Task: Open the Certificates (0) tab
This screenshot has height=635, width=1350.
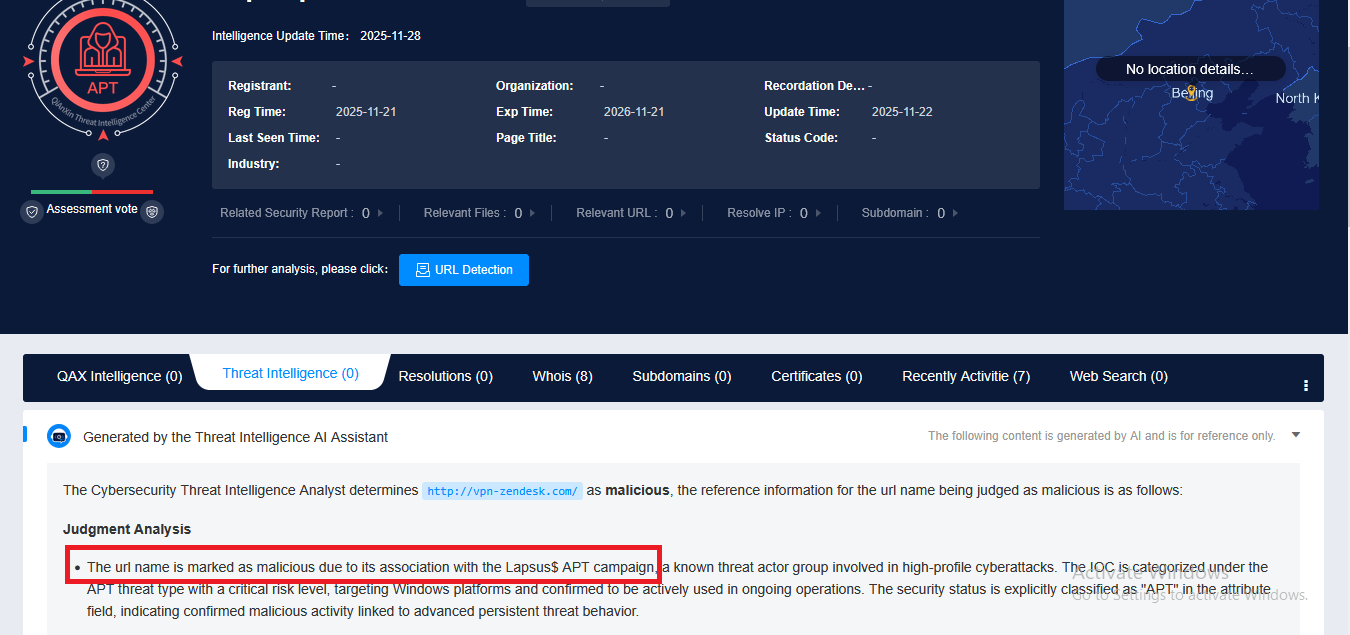Action: click(x=816, y=376)
